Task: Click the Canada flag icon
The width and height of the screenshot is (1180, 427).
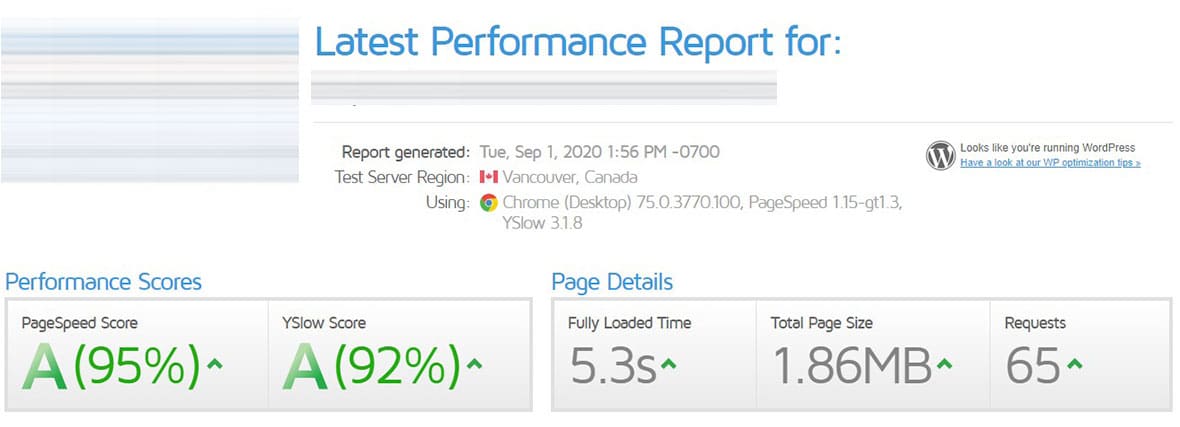Action: [488, 178]
